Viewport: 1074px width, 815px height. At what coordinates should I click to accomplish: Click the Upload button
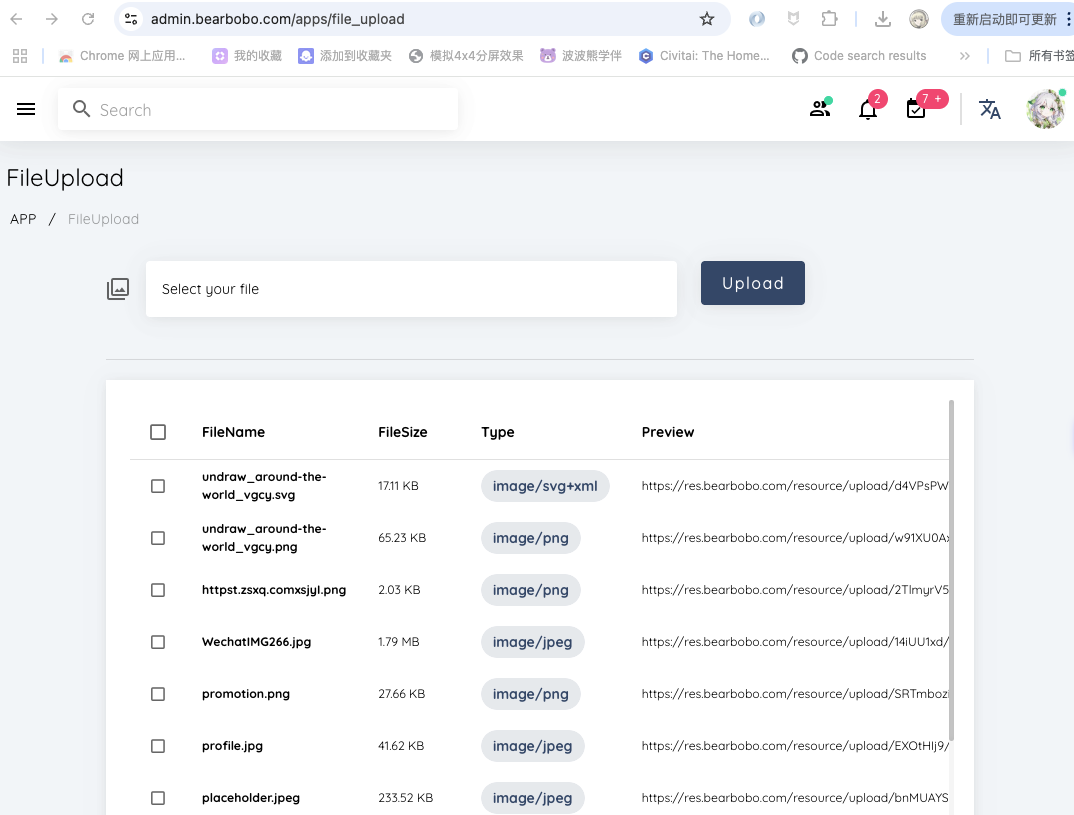[x=752, y=283]
